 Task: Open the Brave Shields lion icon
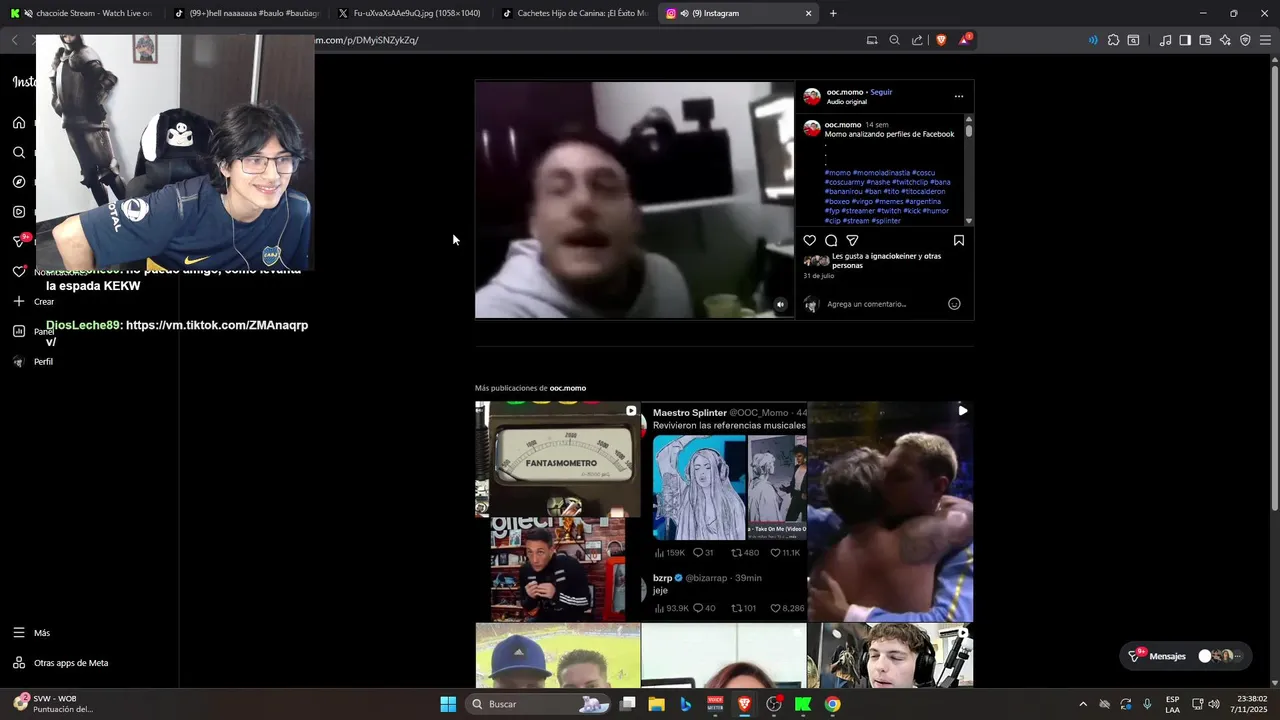[941, 40]
